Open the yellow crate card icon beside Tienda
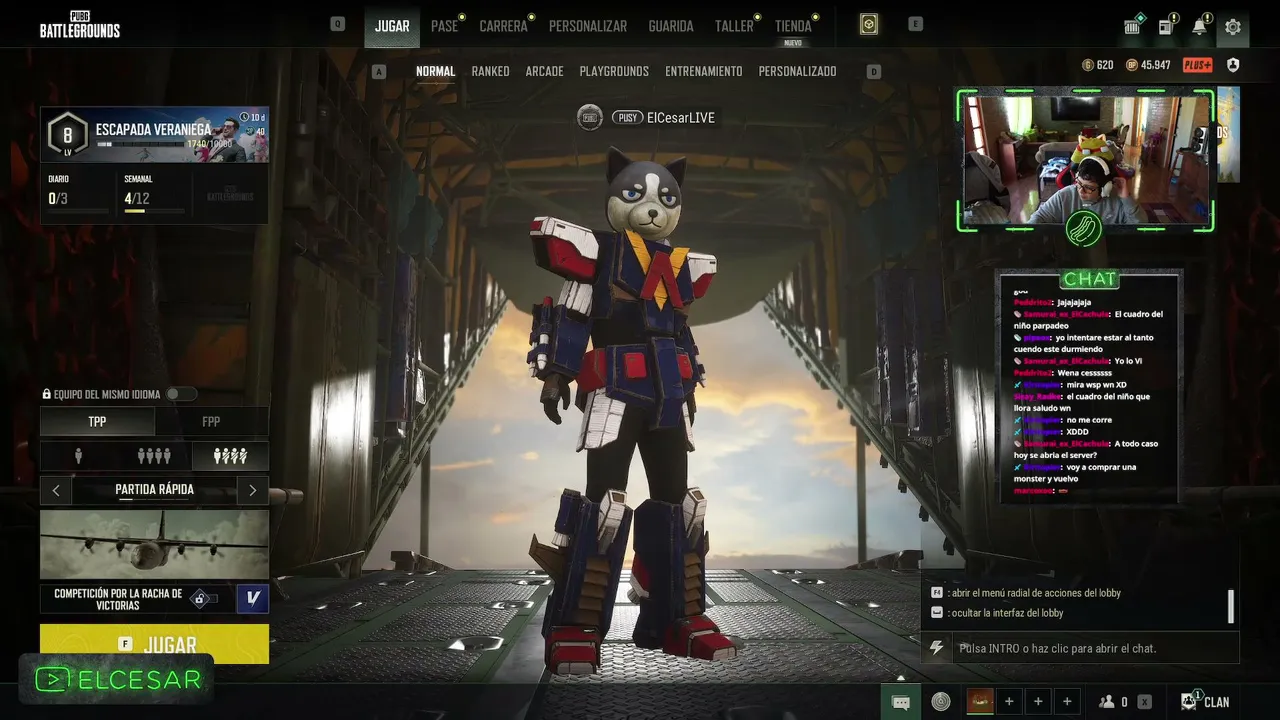Image resolution: width=1280 pixels, height=720 pixels. click(x=869, y=24)
